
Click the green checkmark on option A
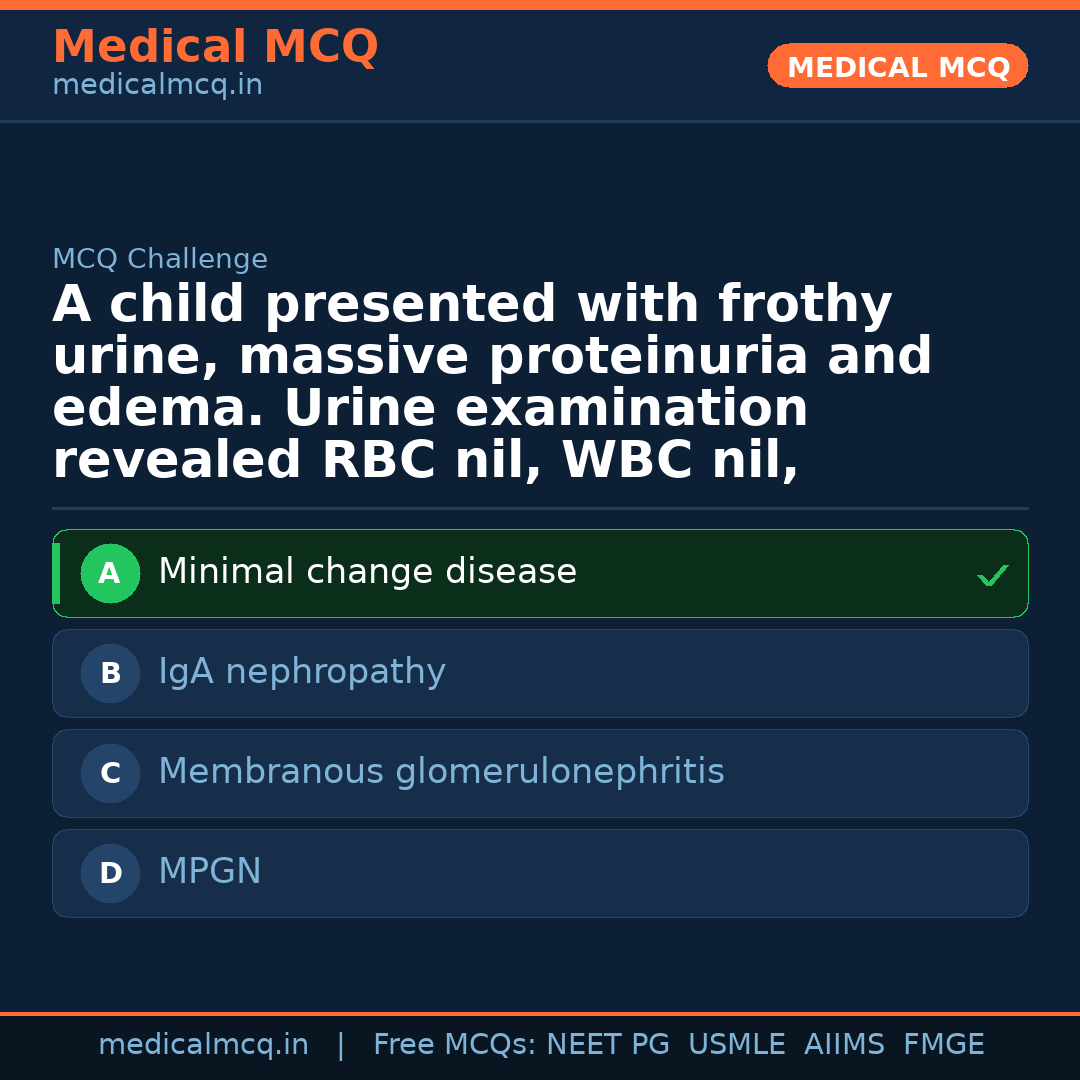click(992, 575)
